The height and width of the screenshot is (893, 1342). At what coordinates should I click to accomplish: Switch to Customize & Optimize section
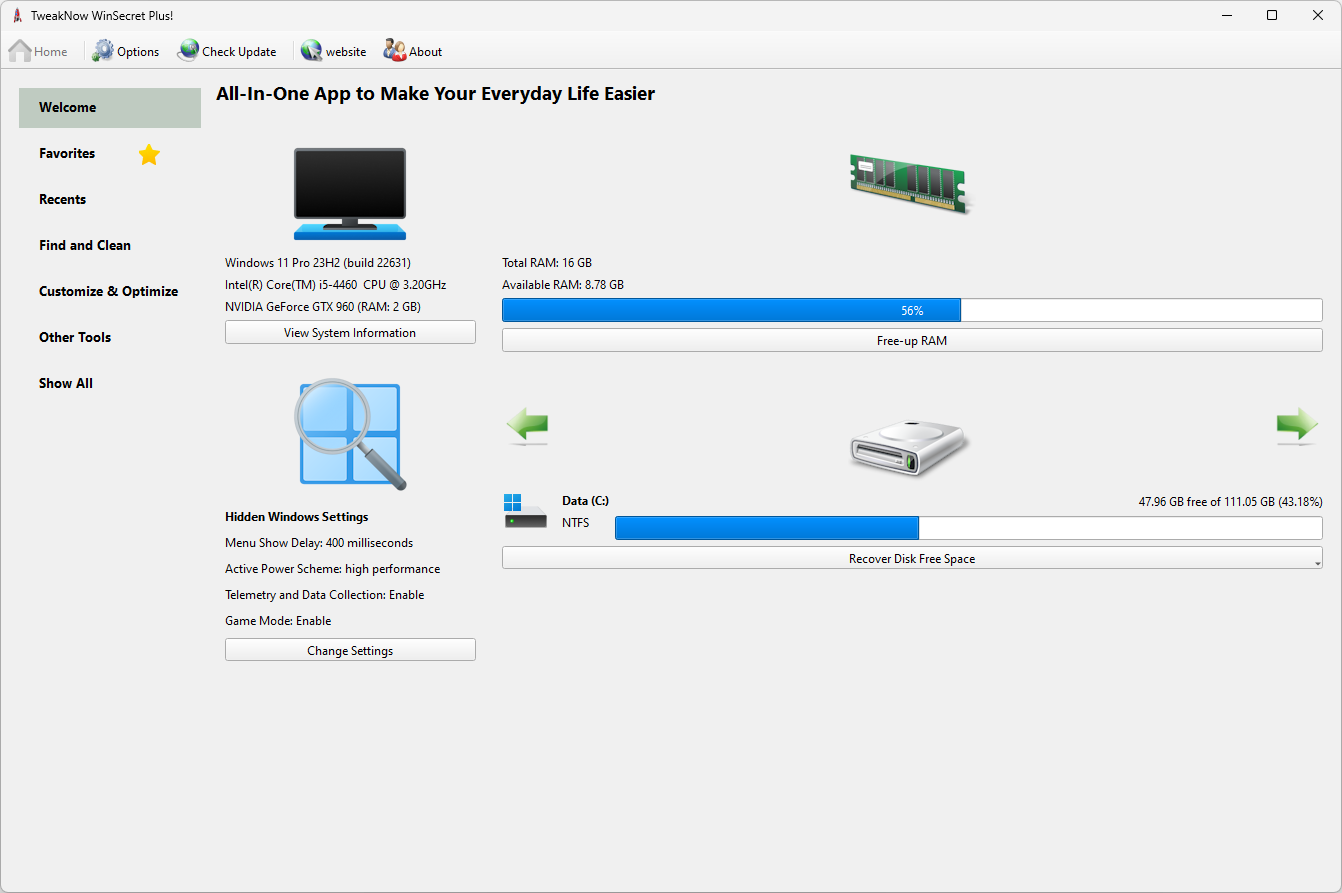click(x=110, y=292)
